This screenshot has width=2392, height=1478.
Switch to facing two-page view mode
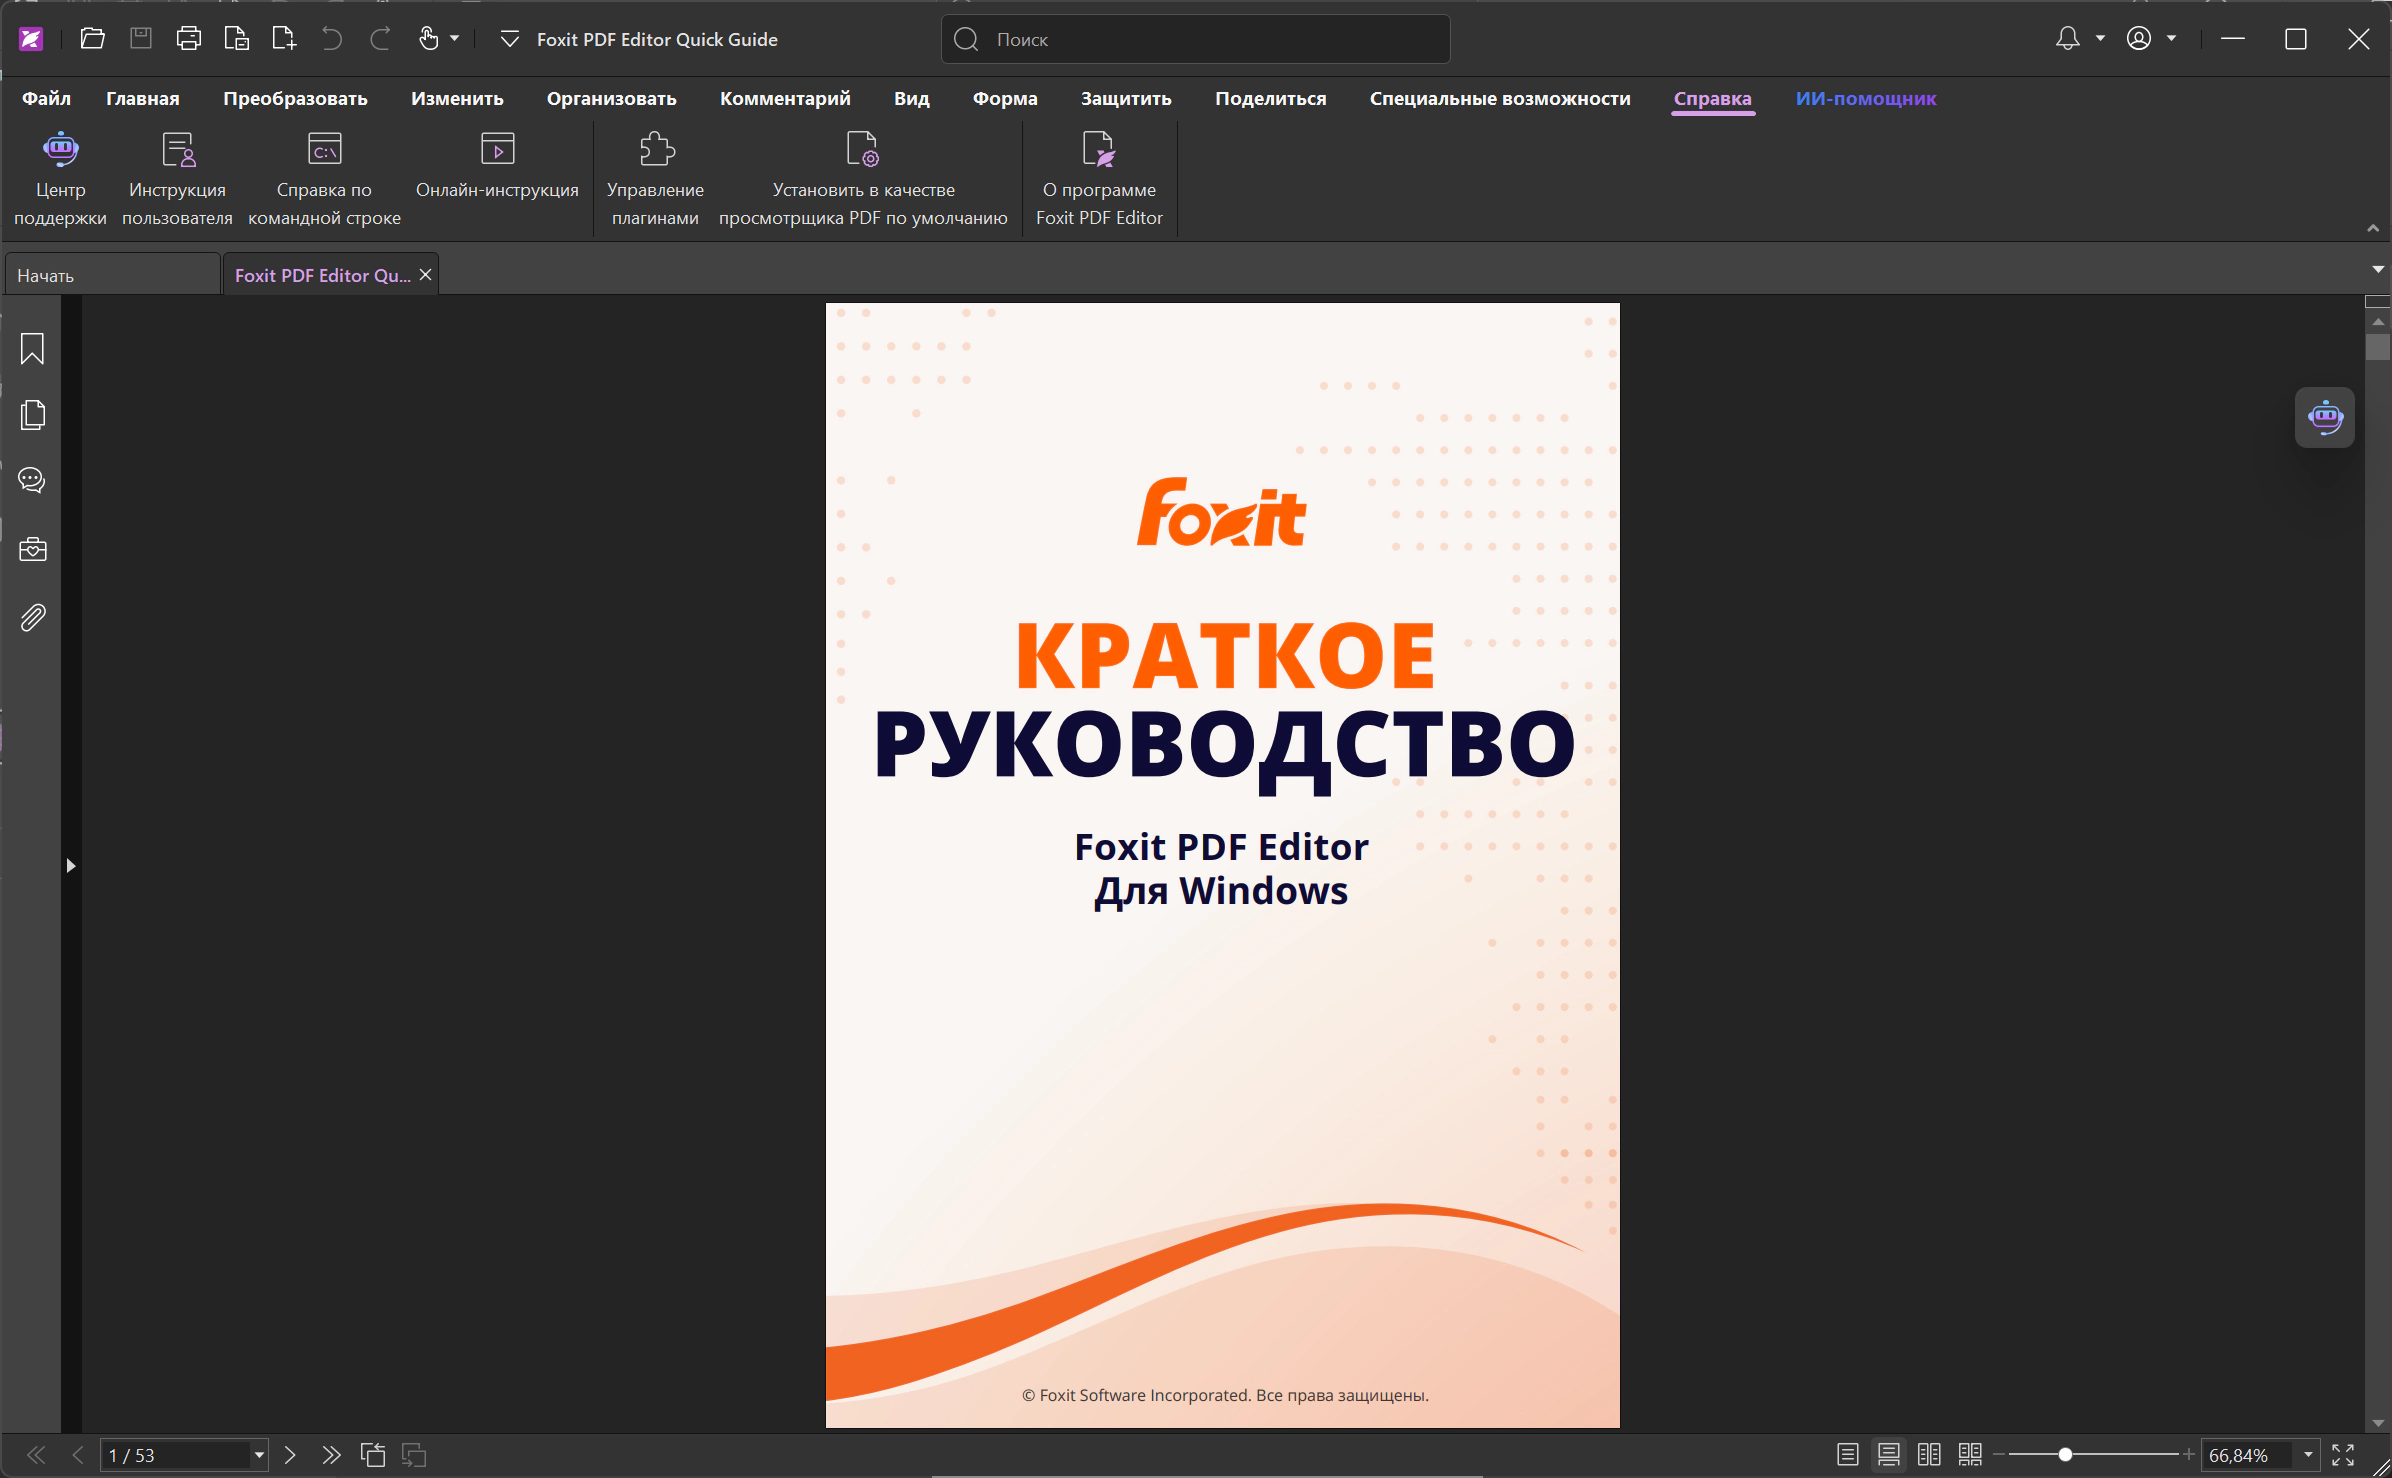(x=1929, y=1455)
